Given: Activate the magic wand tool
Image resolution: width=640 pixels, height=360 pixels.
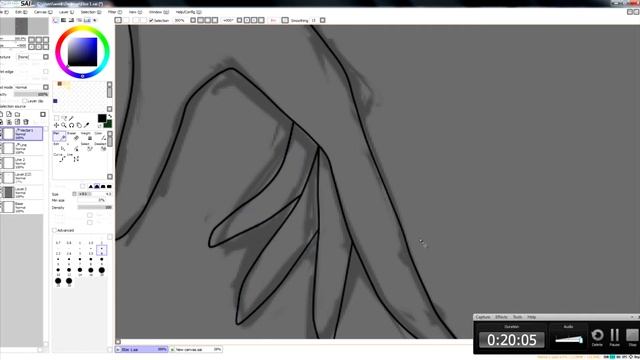Looking at the screenshot, I should pyautogui.click(x=71, y=118).
